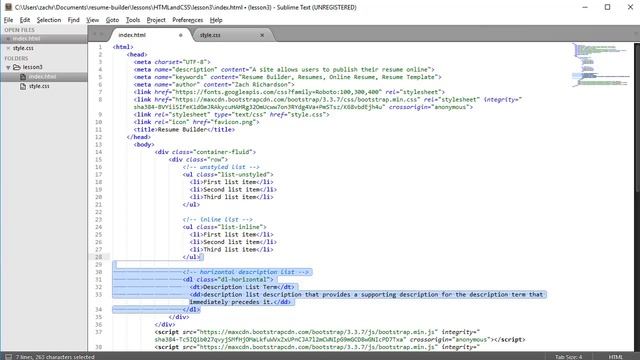The height and width of the screenshot is (360, 640).
Task: Open the View menu
Action: point(93,20)
